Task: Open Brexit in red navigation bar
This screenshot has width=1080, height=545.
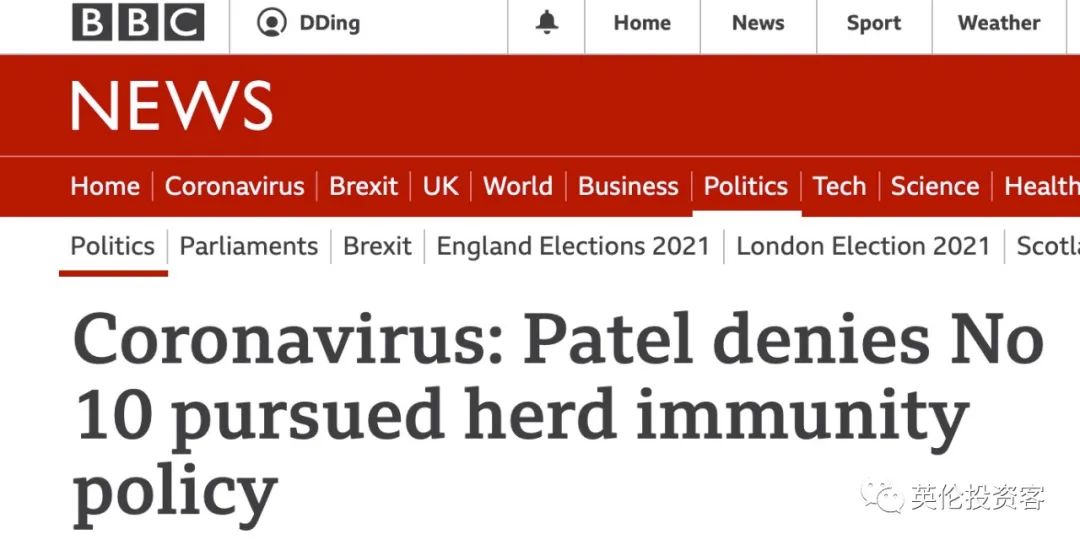Action: tap(363, 186)
